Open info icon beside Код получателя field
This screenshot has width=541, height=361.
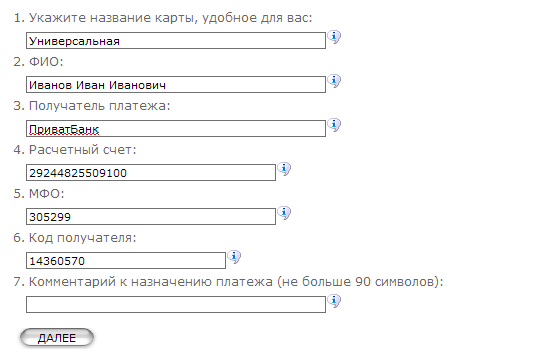point(234,257)
